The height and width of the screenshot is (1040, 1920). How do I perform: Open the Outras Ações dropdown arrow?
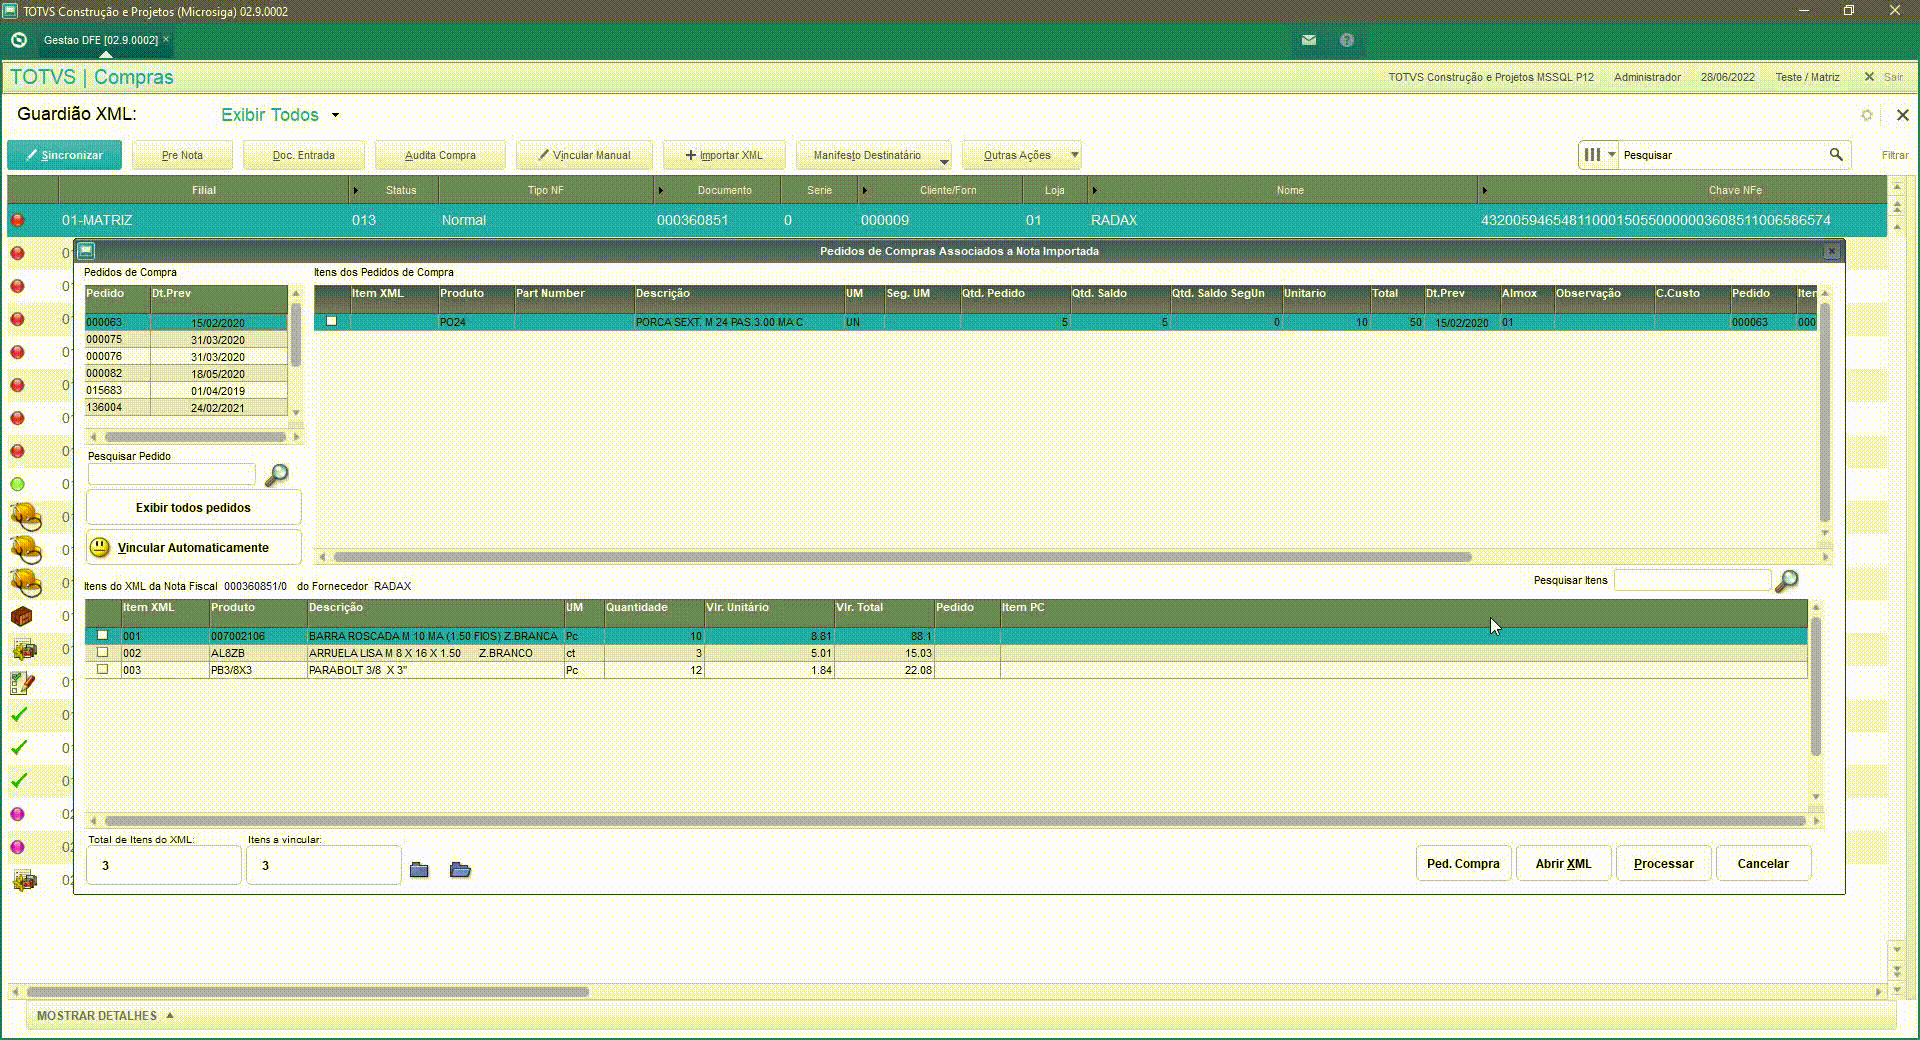(x=1074, y=155)
